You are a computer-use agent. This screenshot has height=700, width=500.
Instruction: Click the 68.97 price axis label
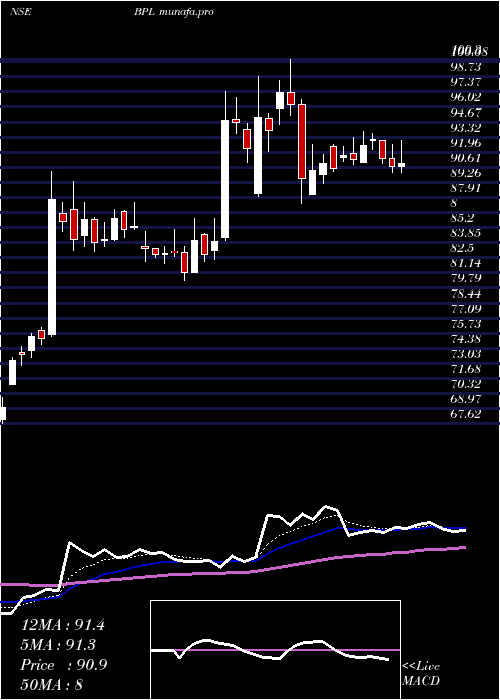[466, 400]
